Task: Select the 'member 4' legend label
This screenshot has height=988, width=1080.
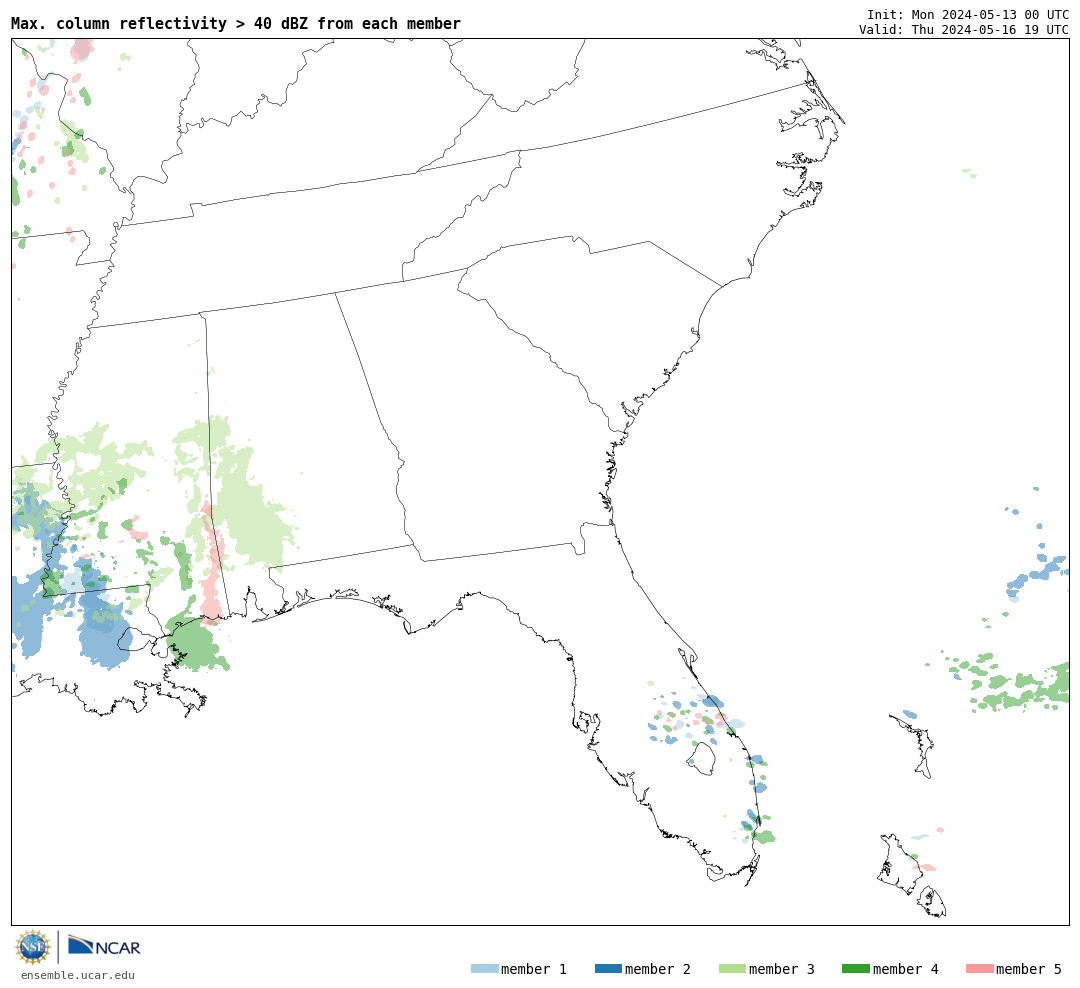Action: click(x=906, y=969)
